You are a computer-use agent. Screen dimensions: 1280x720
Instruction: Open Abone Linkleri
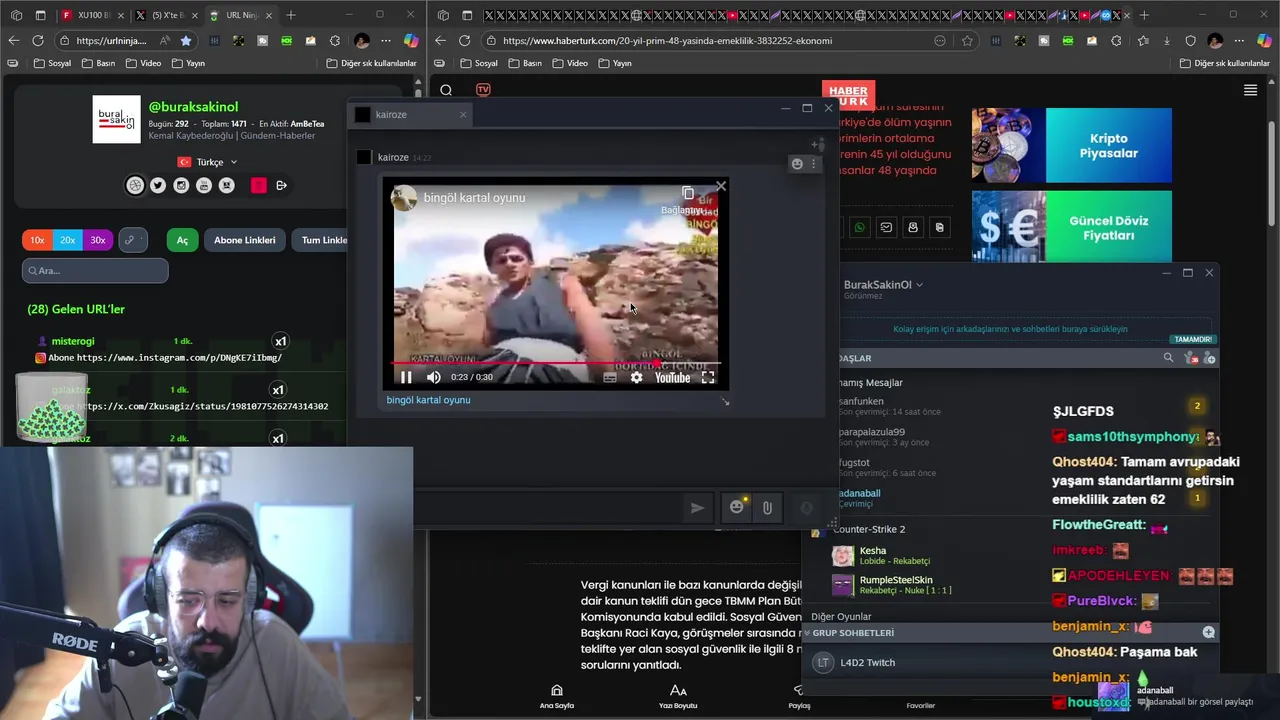245,240
